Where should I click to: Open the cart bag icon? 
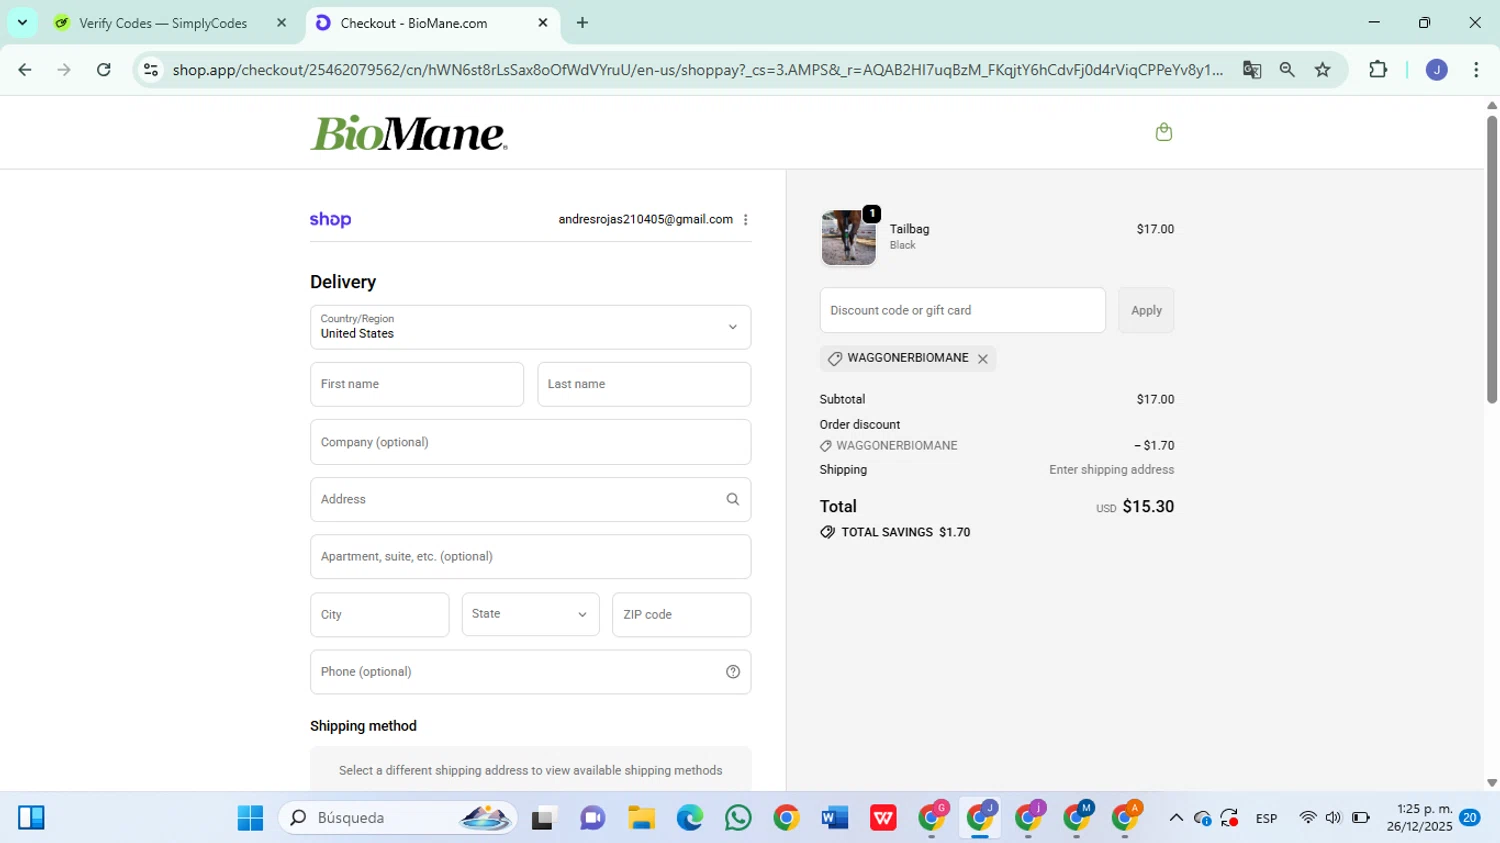(x=1163, y=132)
